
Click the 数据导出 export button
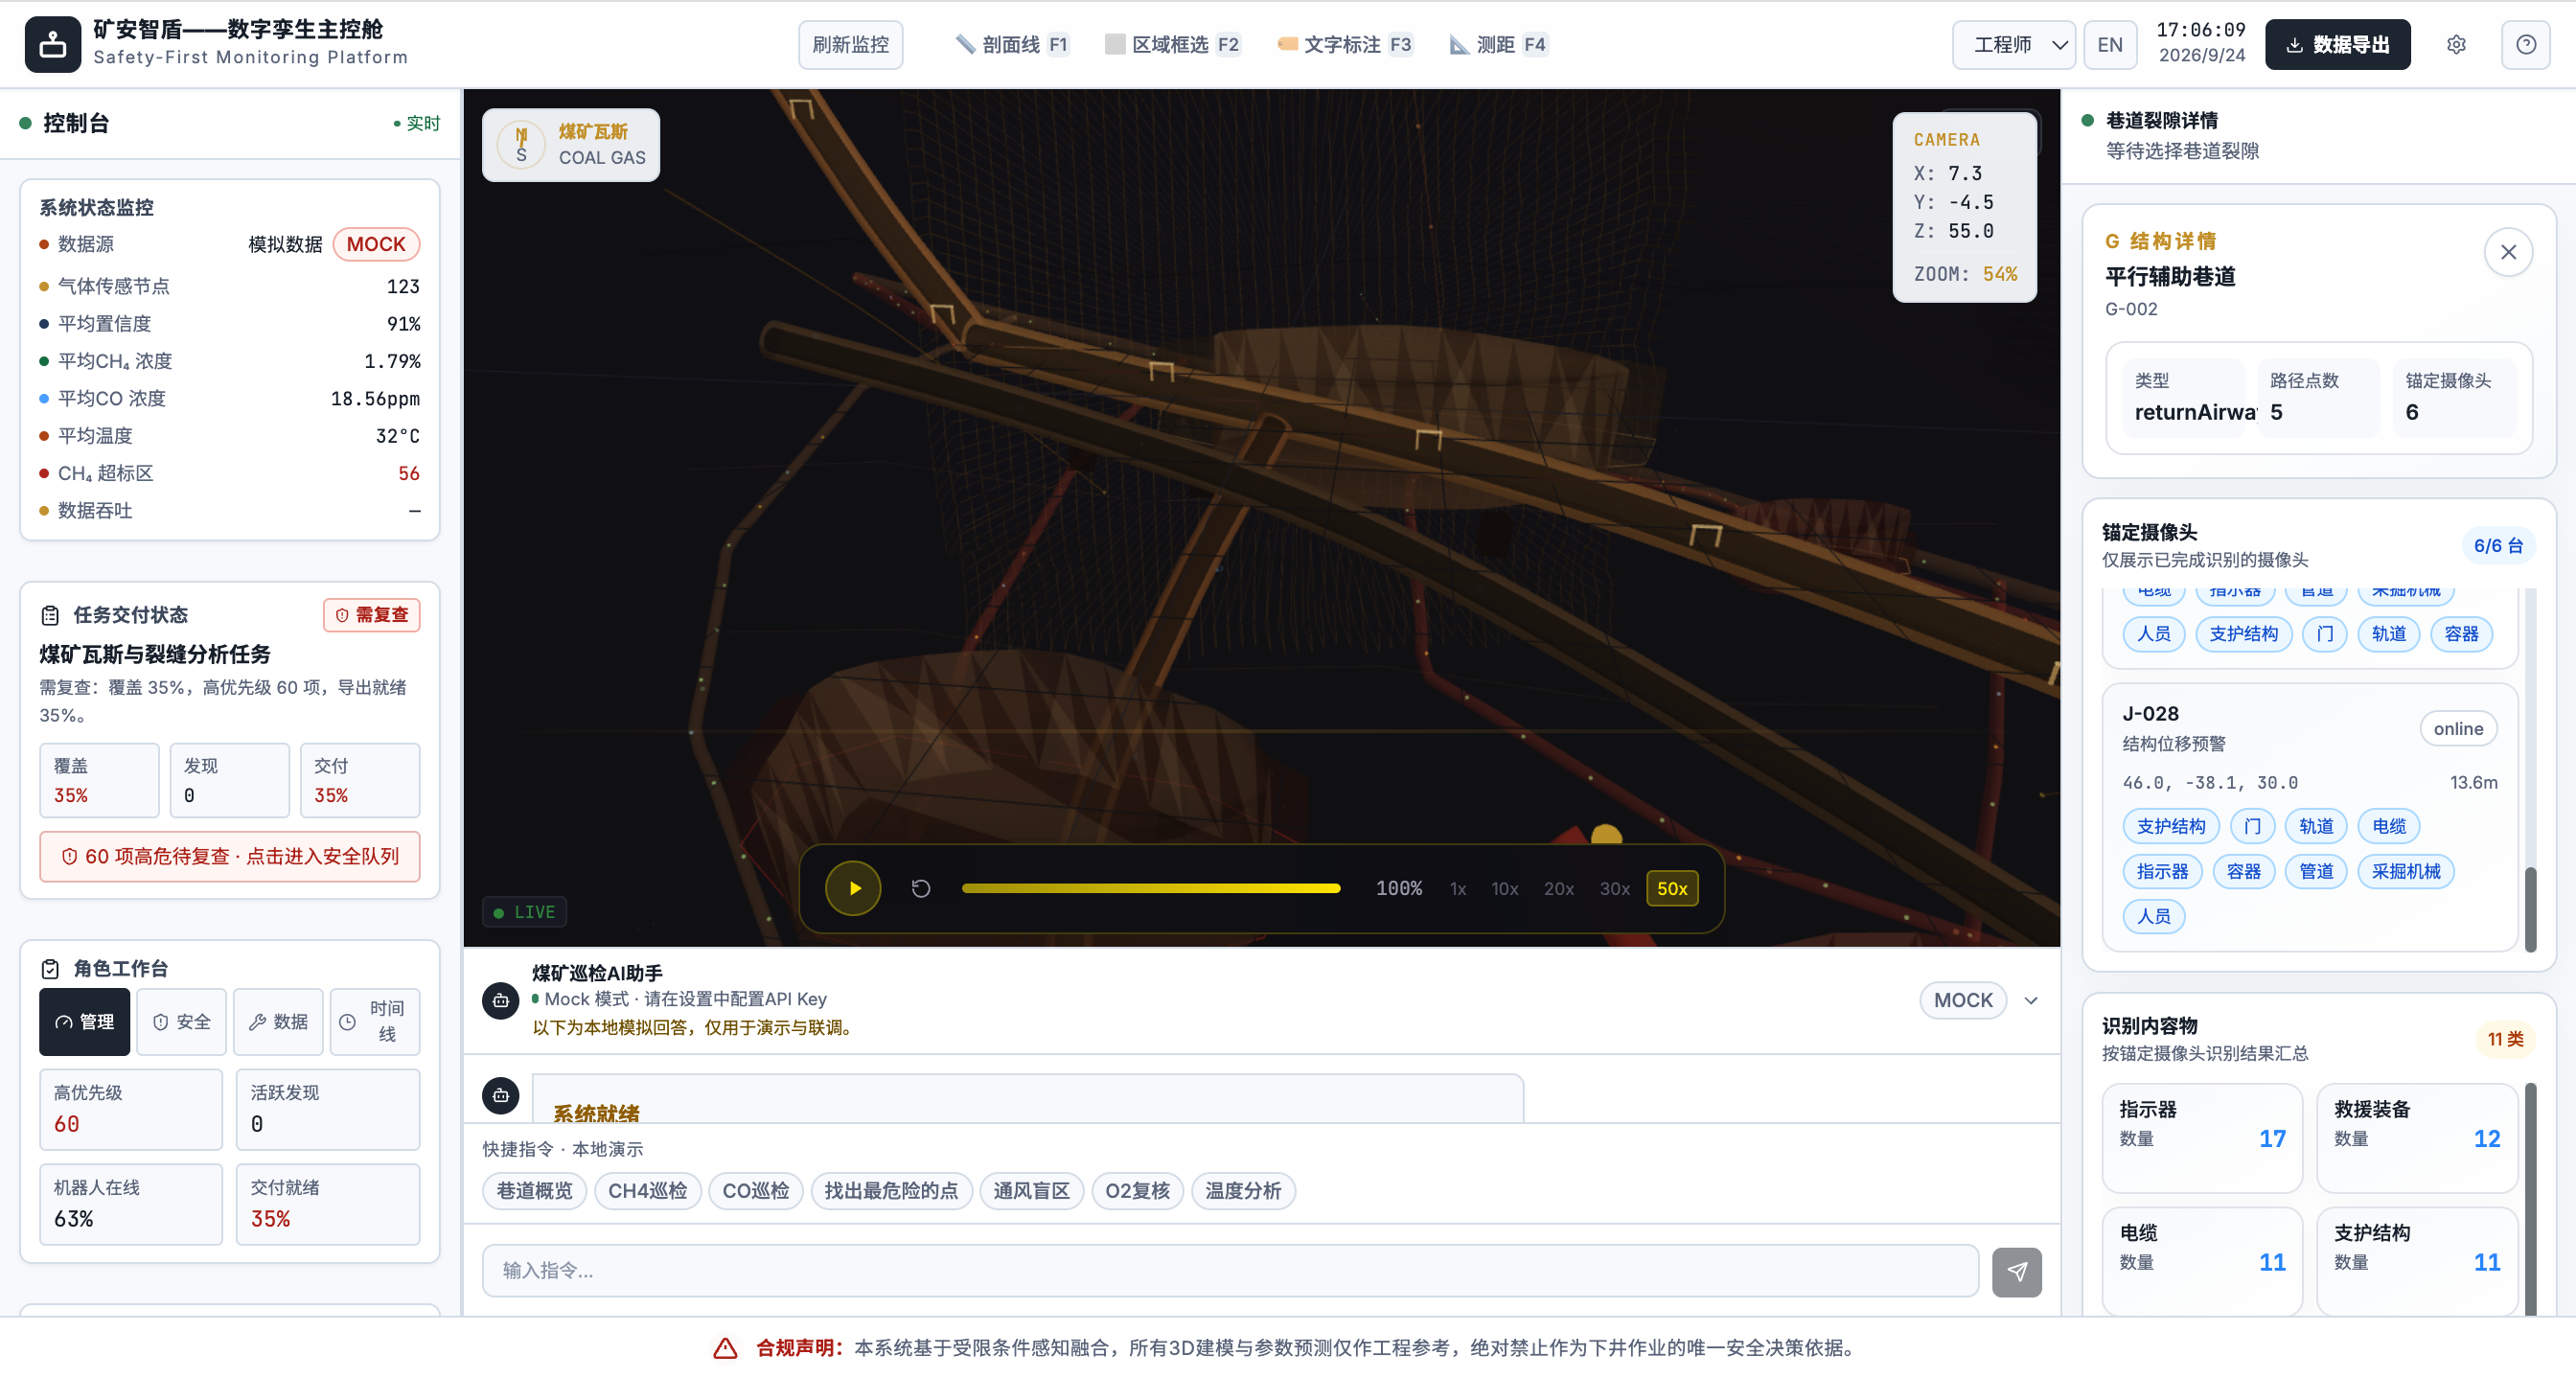(x=2337, y=45)
